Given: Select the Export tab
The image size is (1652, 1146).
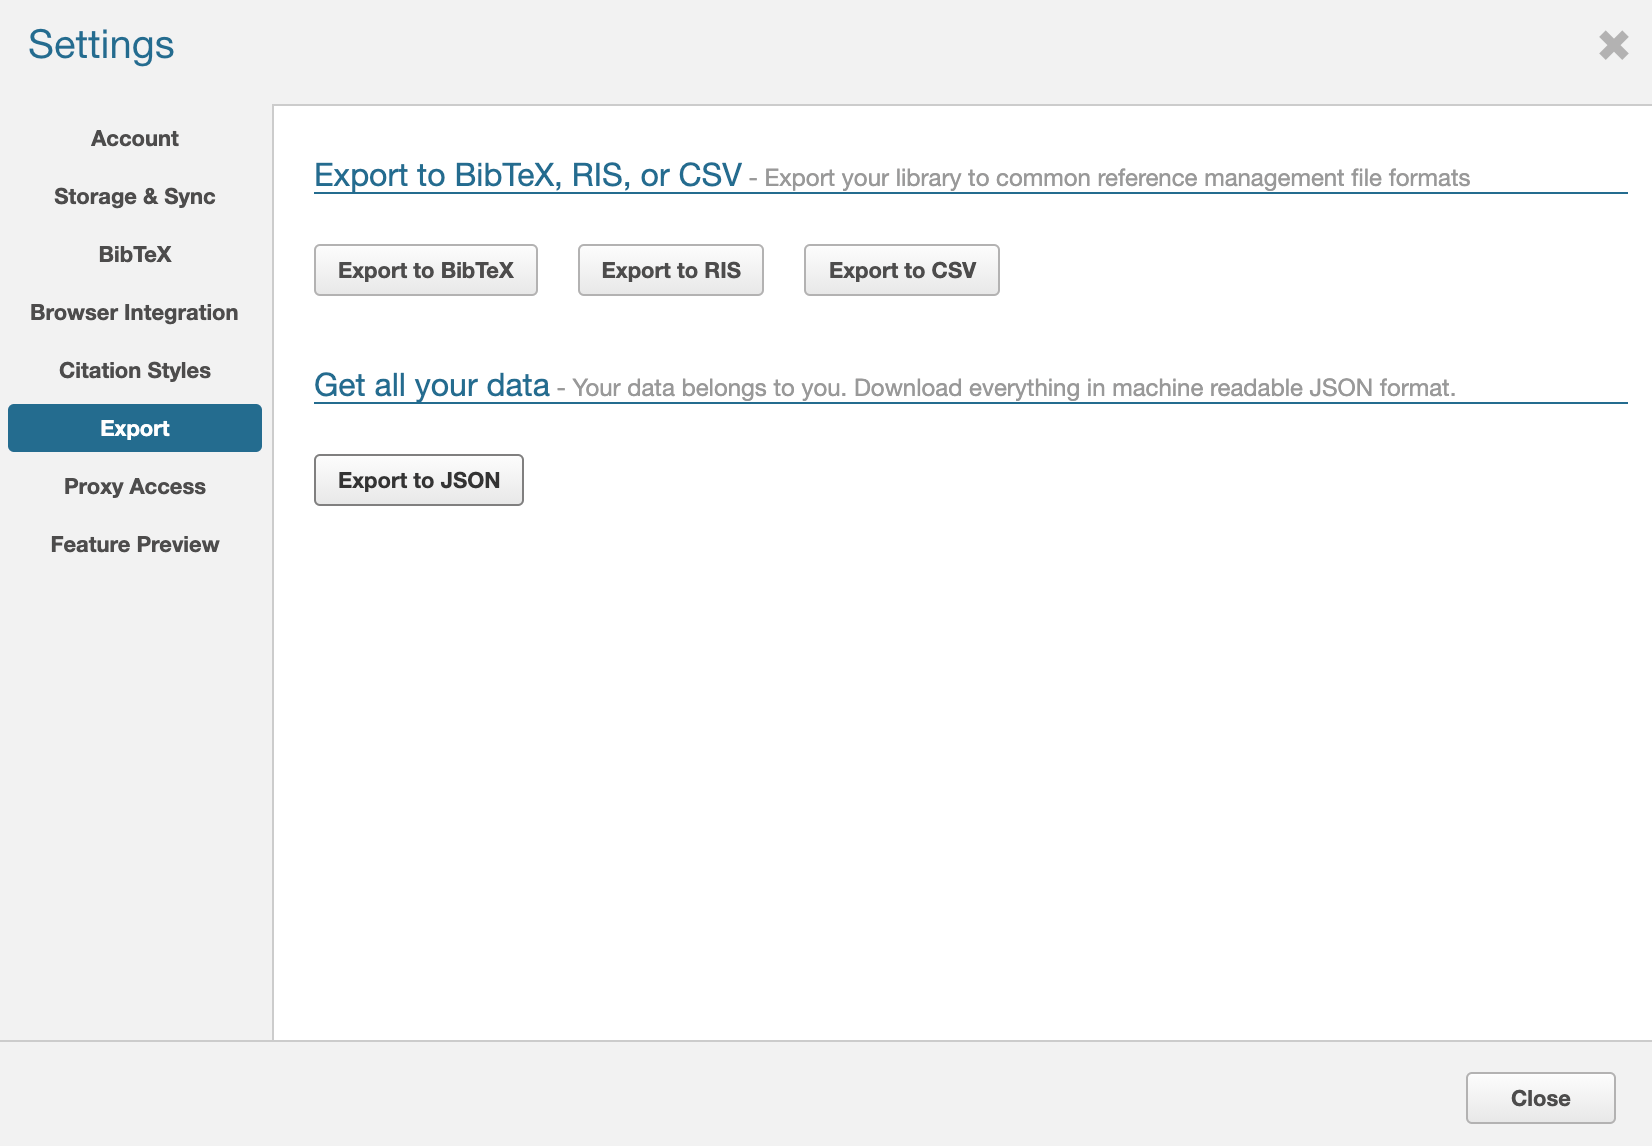Looking at the screenshot, I should 135,428.
